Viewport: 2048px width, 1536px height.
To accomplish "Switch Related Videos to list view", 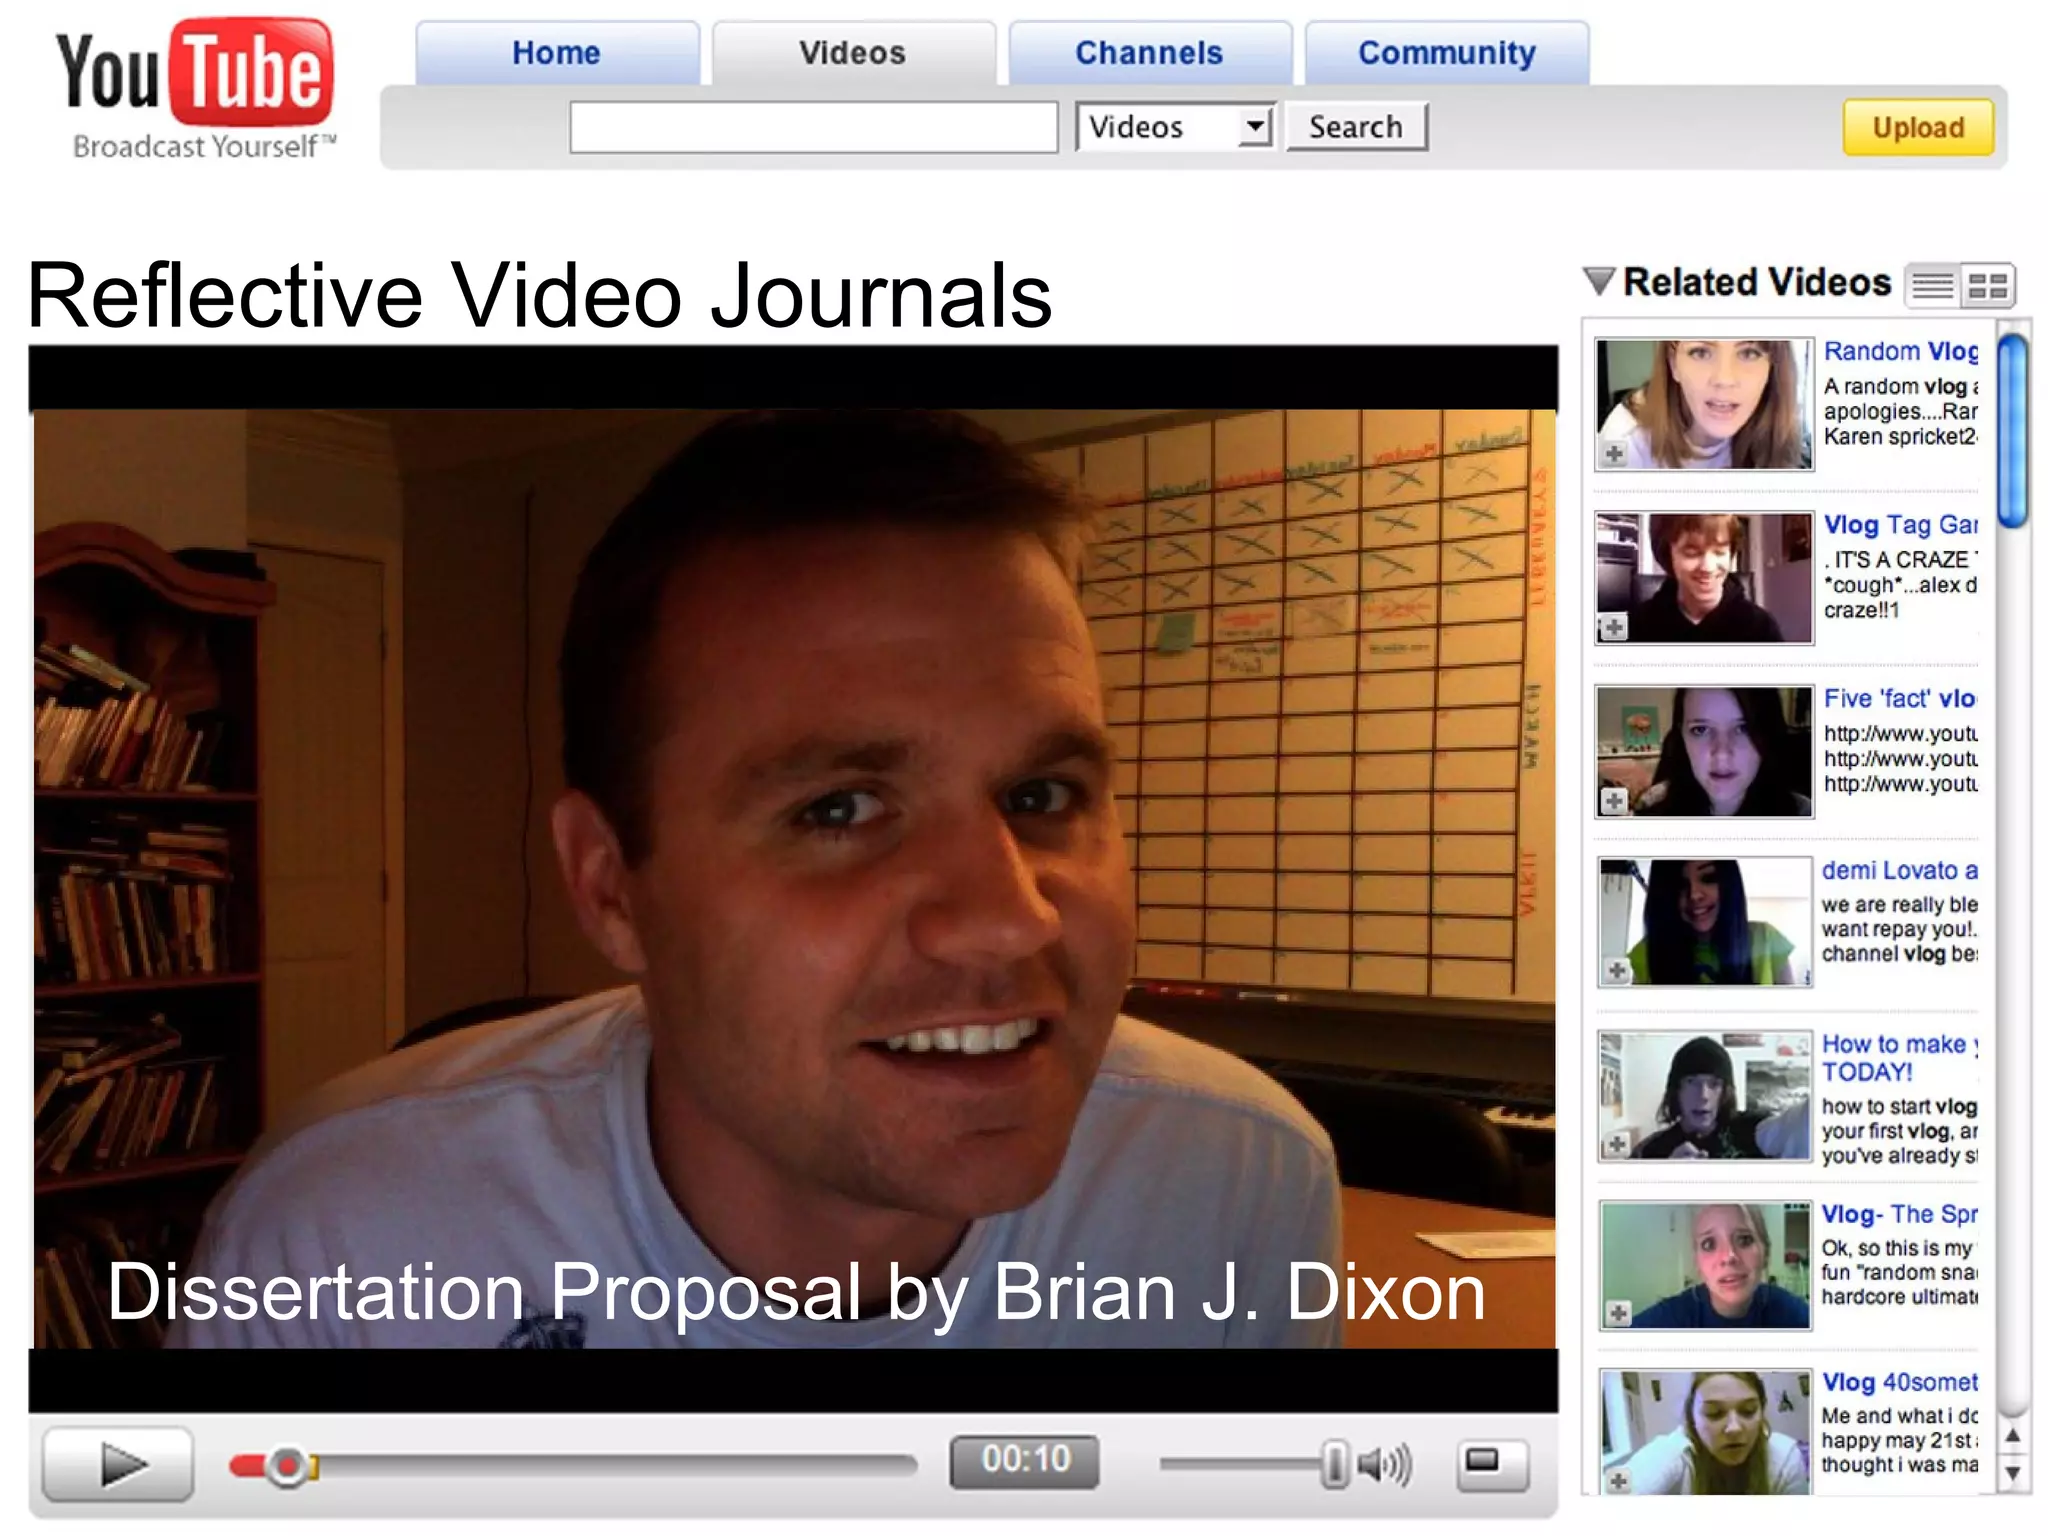I will point(1933,287).
